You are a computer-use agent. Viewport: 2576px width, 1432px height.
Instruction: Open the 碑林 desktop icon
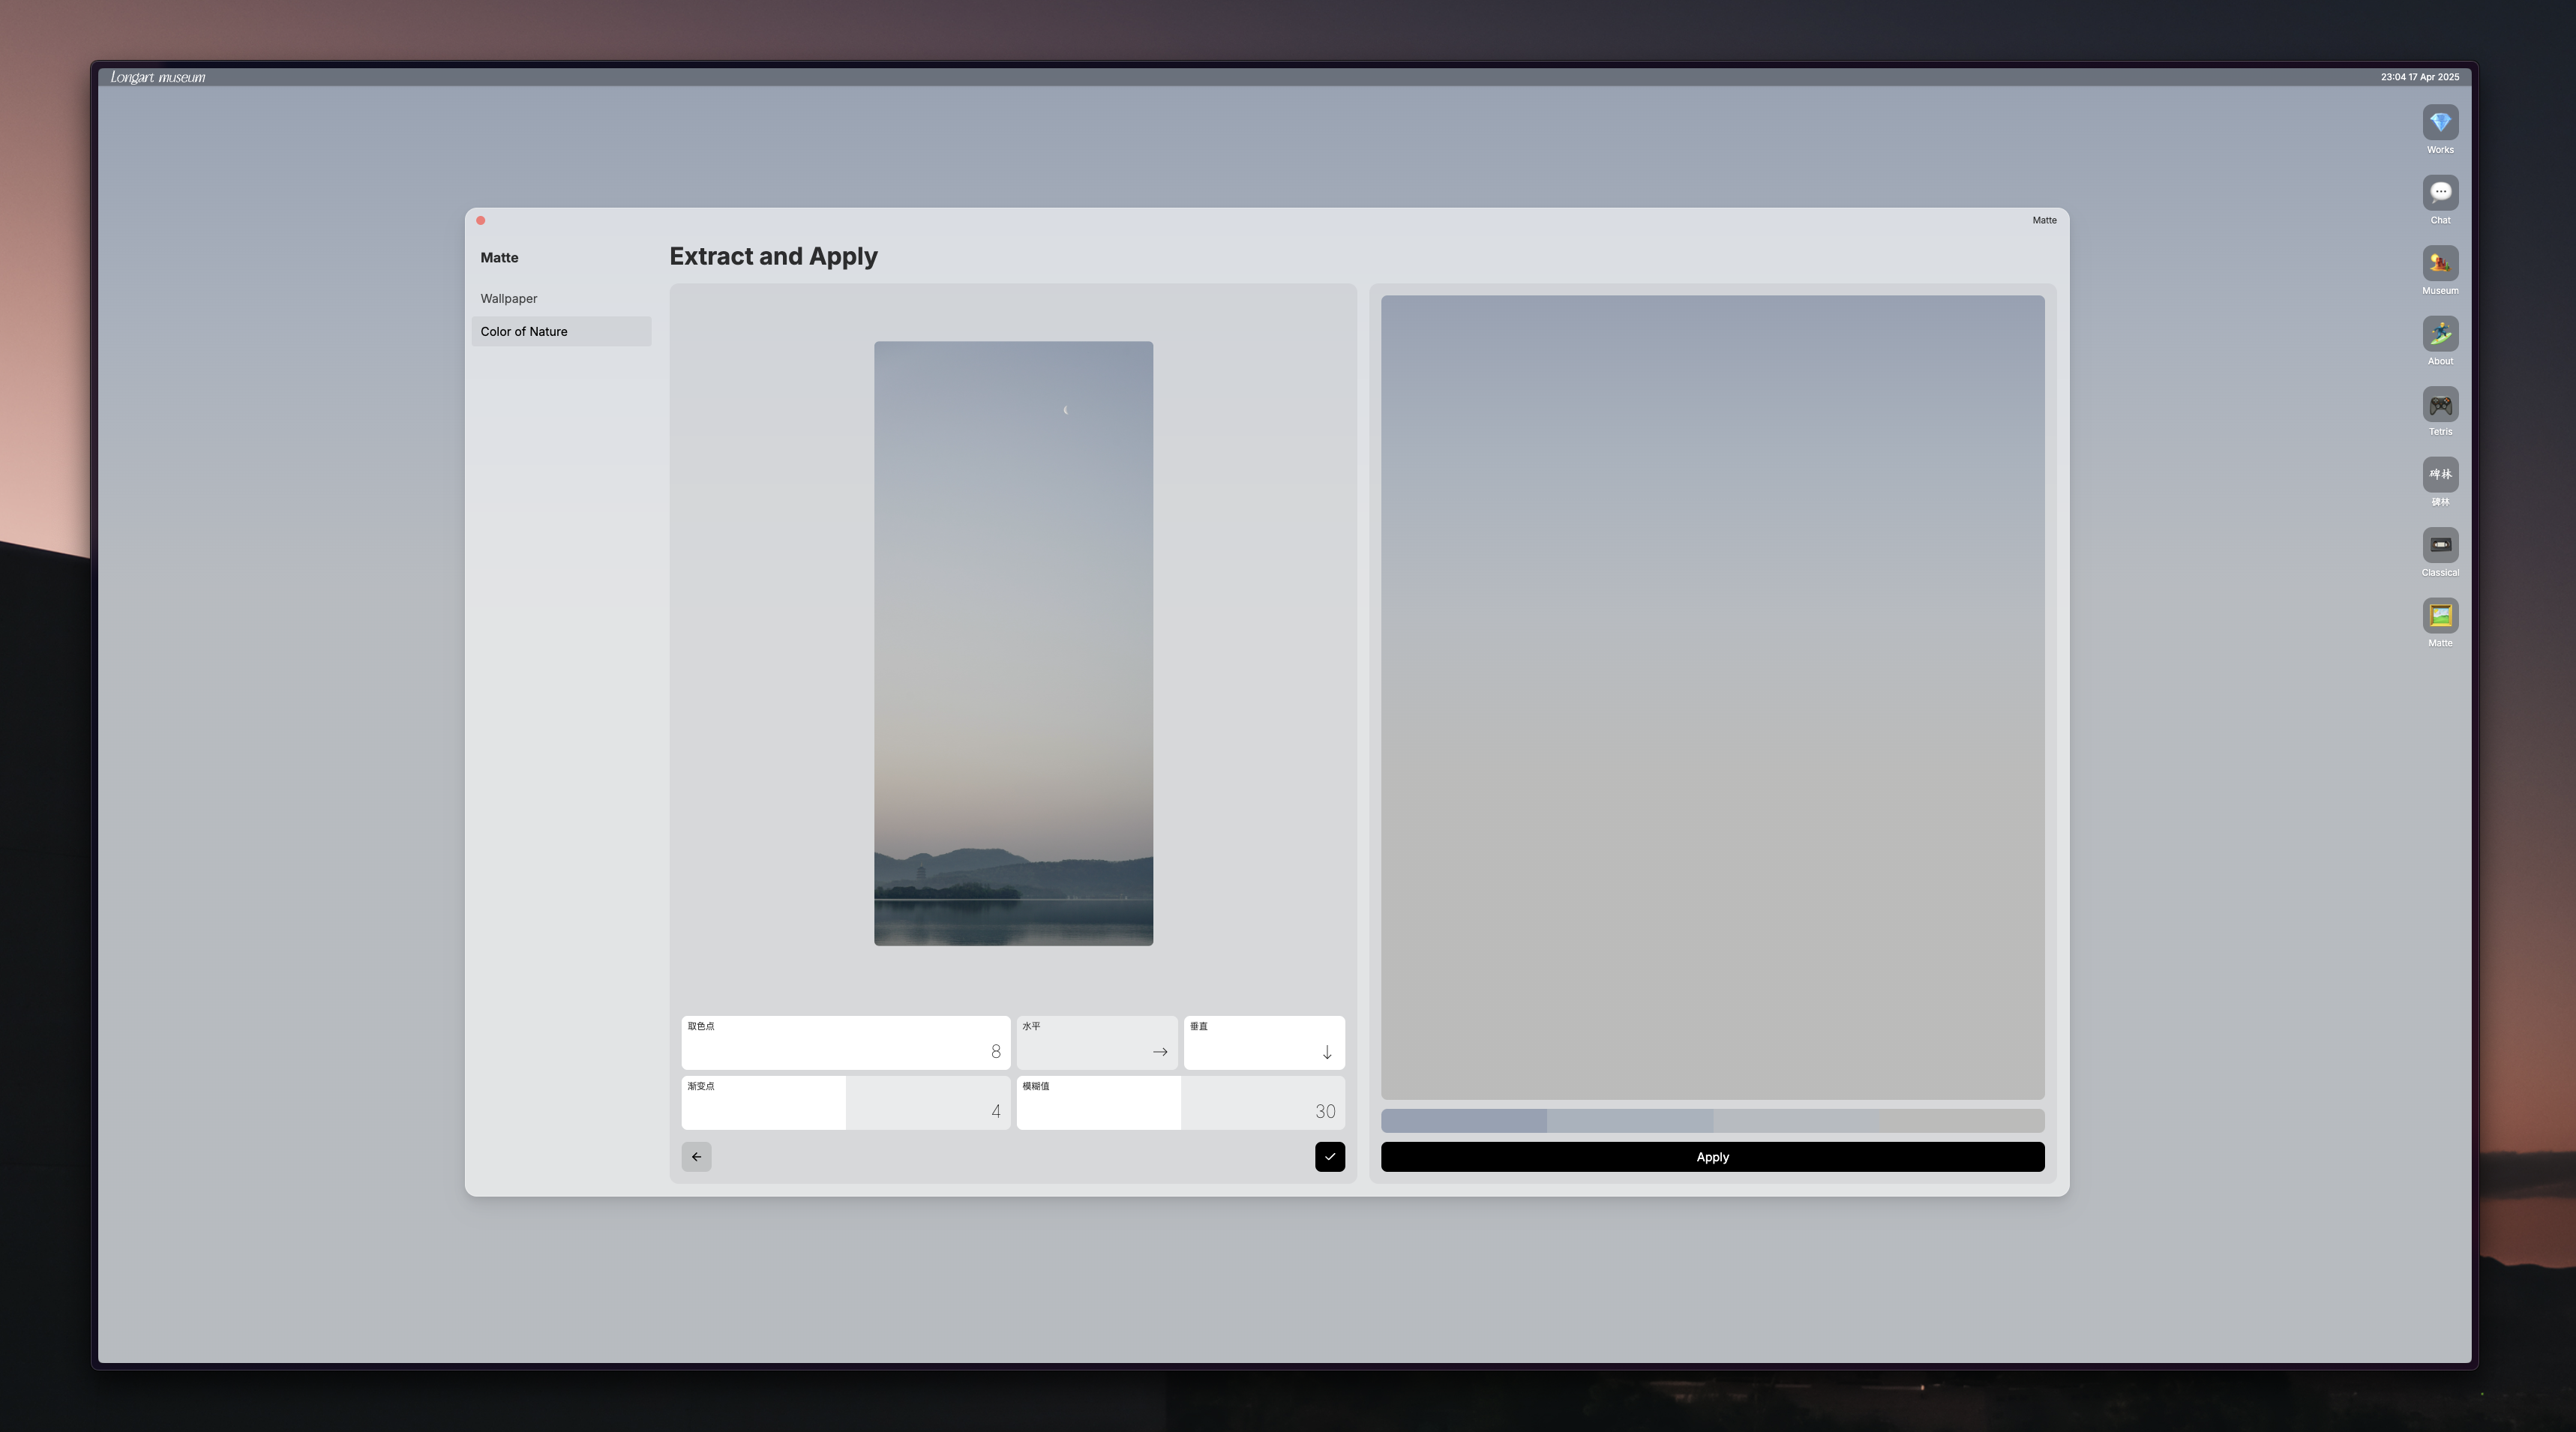click(2440, 475)
